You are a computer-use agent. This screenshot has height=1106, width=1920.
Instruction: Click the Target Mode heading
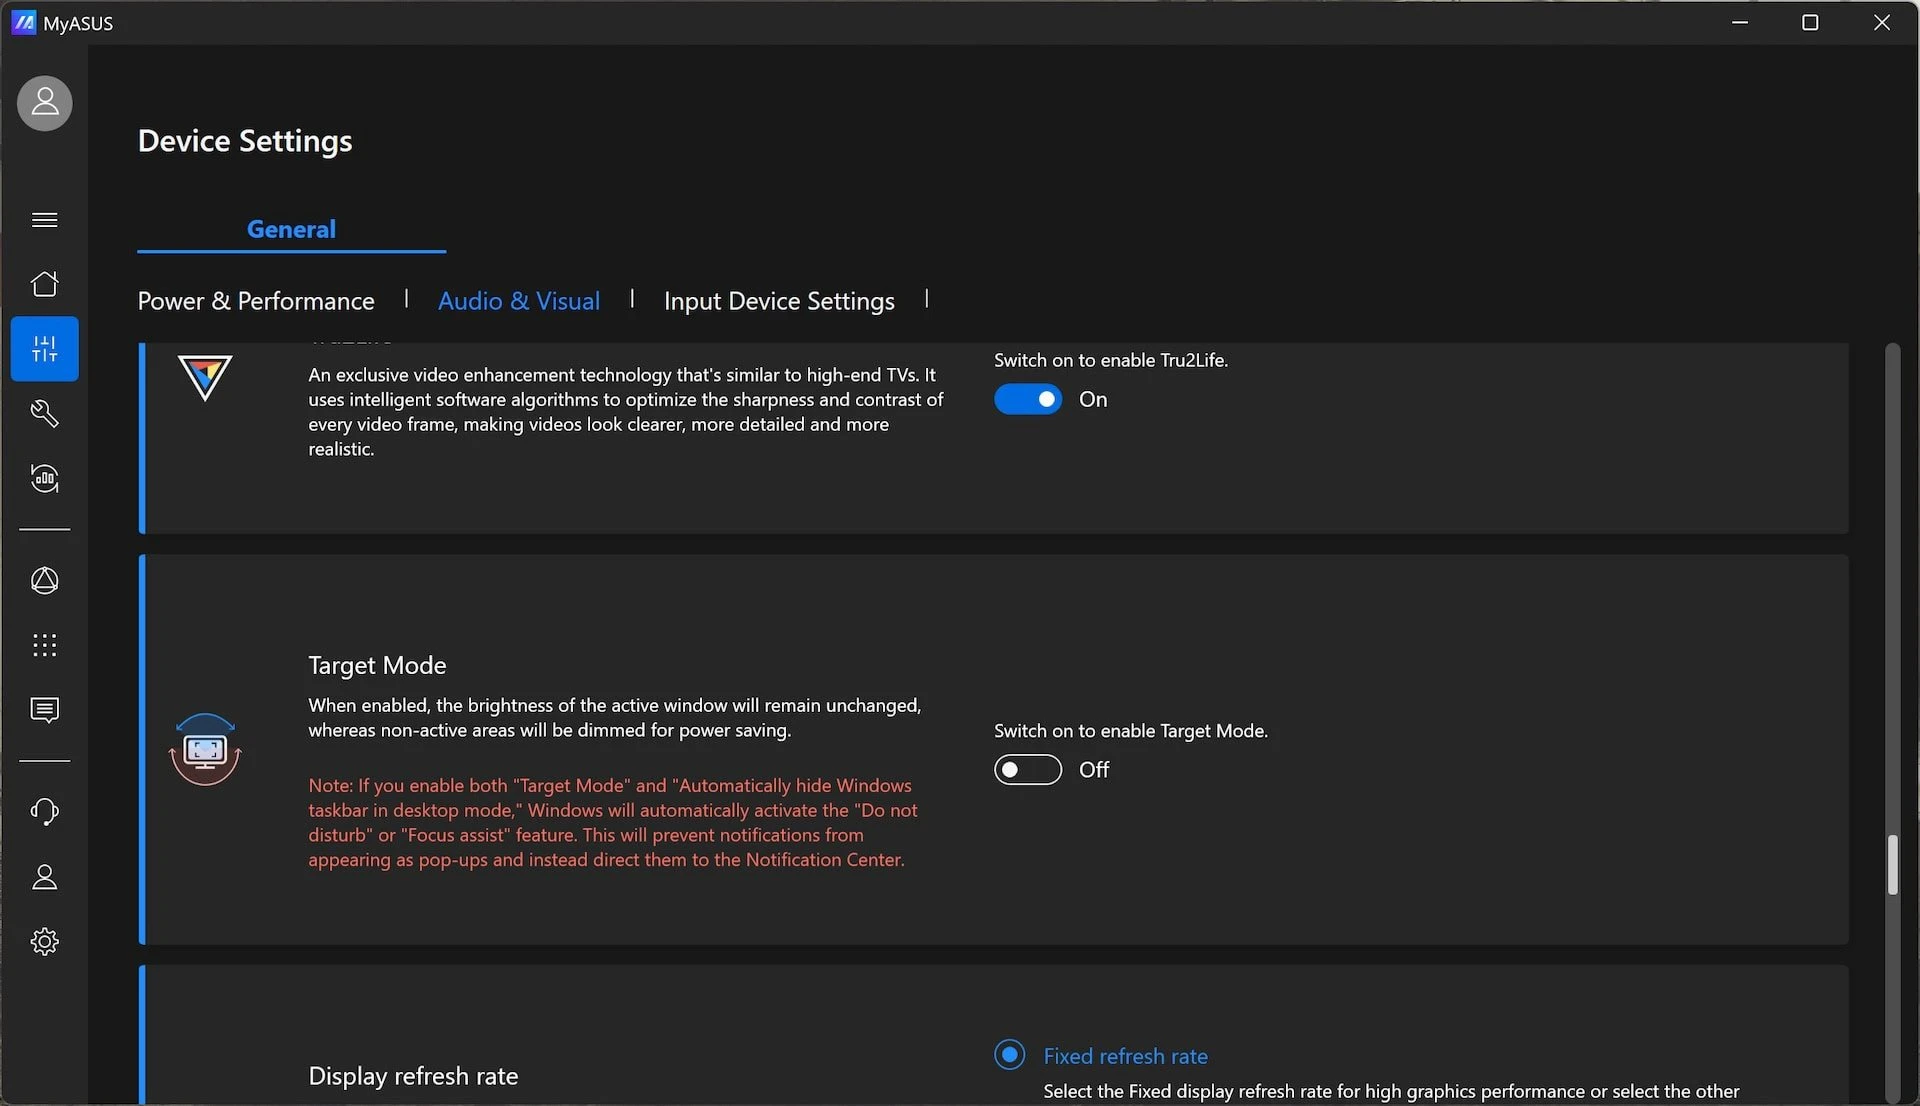pos(377,665)
